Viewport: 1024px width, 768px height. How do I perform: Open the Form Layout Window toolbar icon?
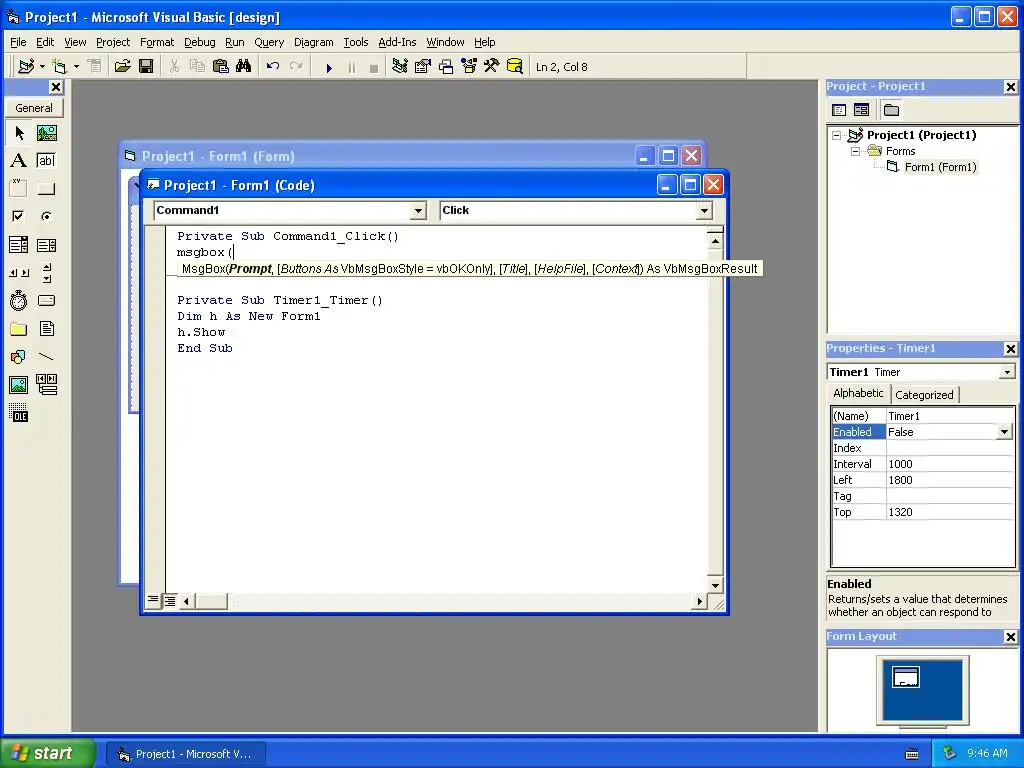(446, 67)
